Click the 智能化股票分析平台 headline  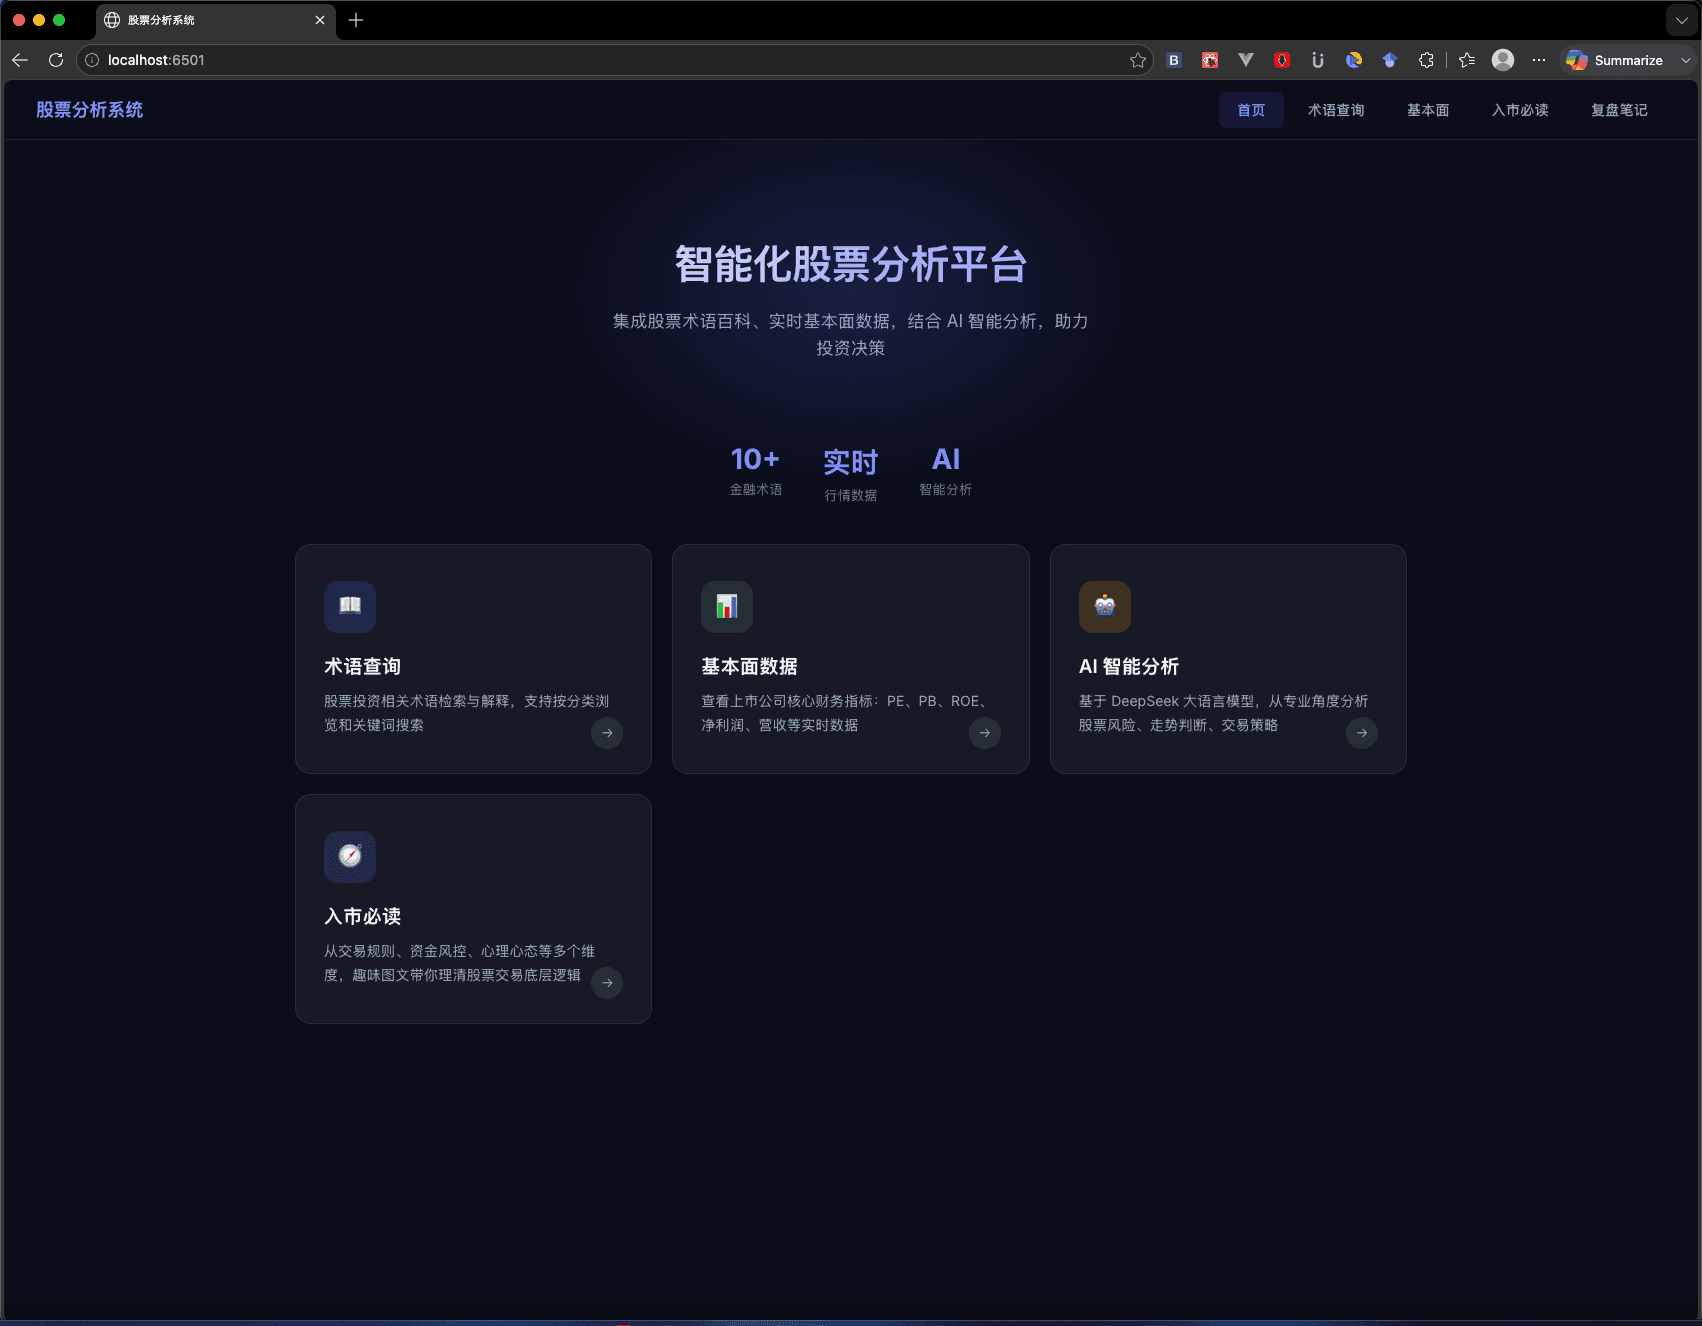tap(851, 265)
